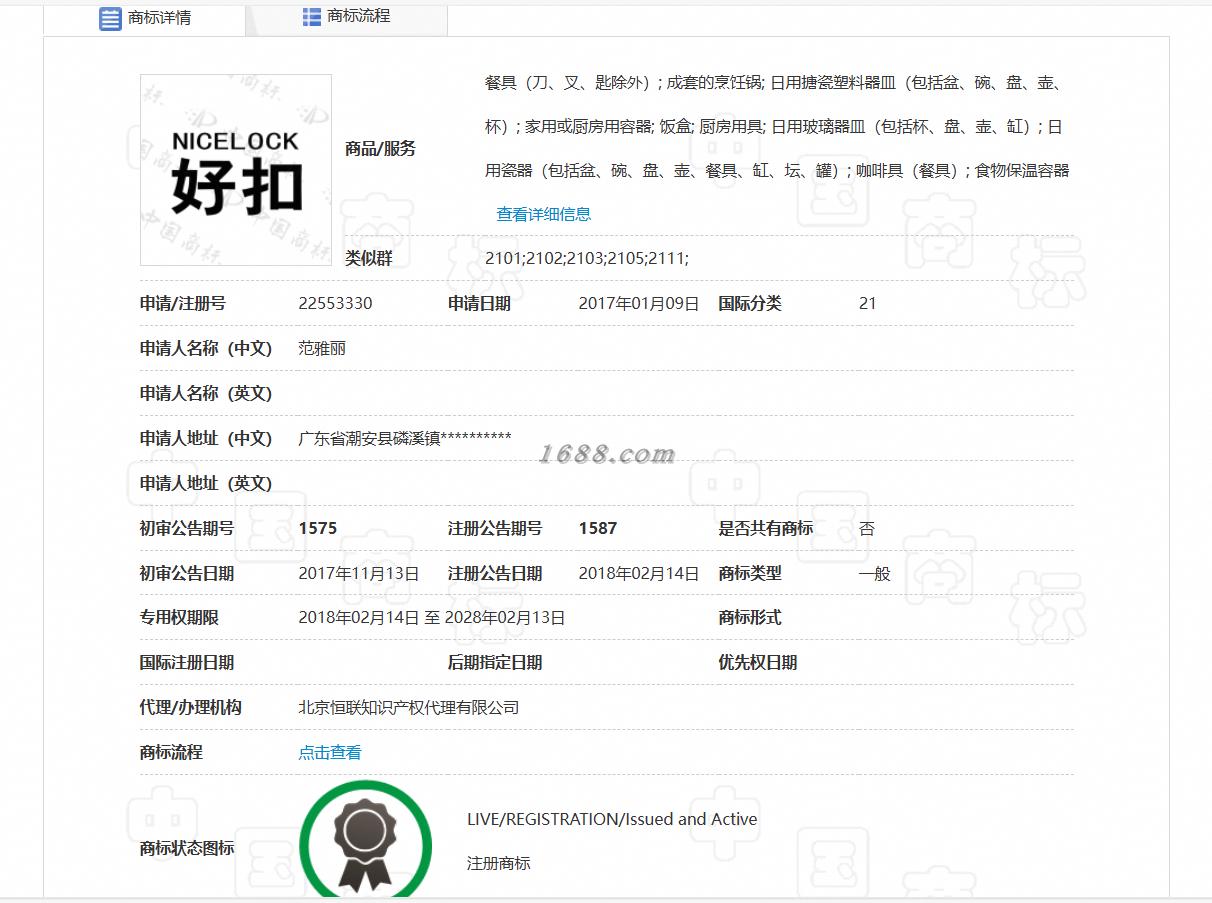The height and width of the screenshot is (903, 1212).
Task: Select the shared trademark value 否
Action: 867,529
